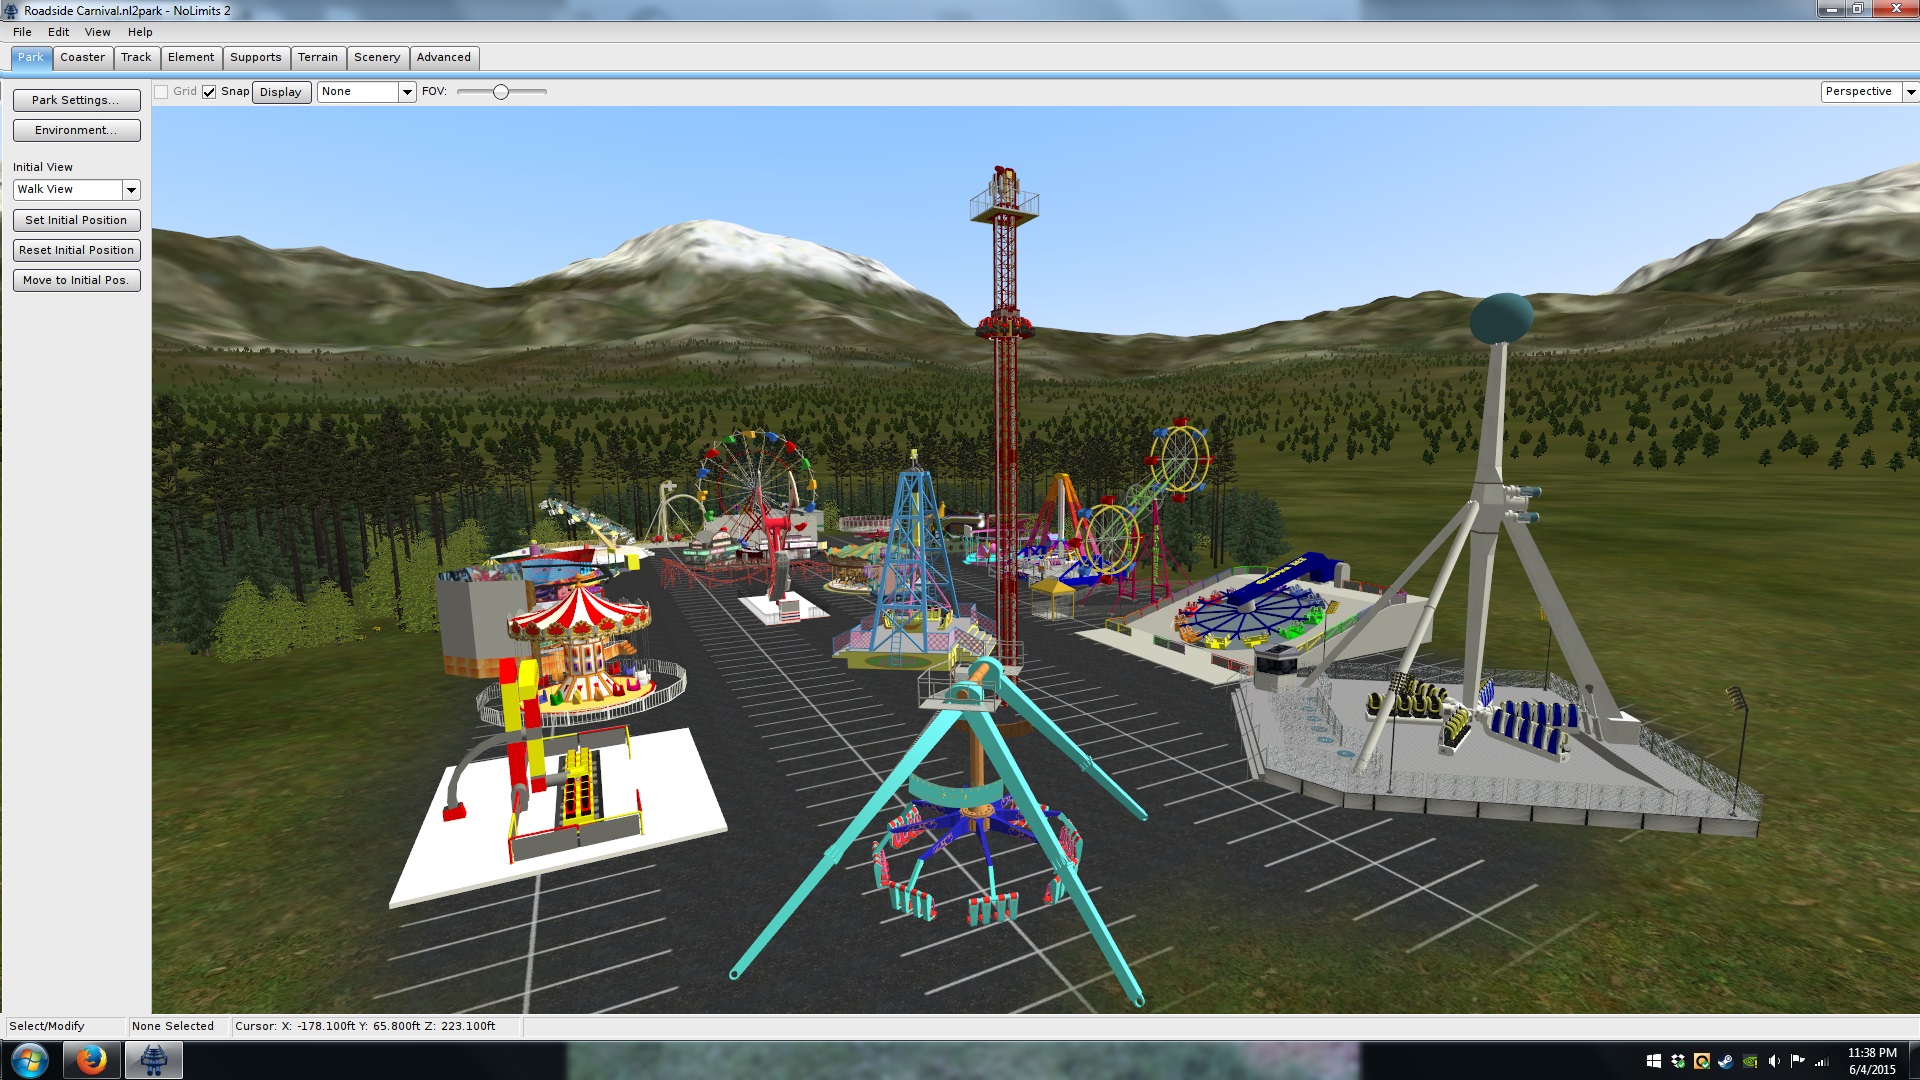
Task: Uncheck the Snap checkbox
Action: (x=209, y=92)
